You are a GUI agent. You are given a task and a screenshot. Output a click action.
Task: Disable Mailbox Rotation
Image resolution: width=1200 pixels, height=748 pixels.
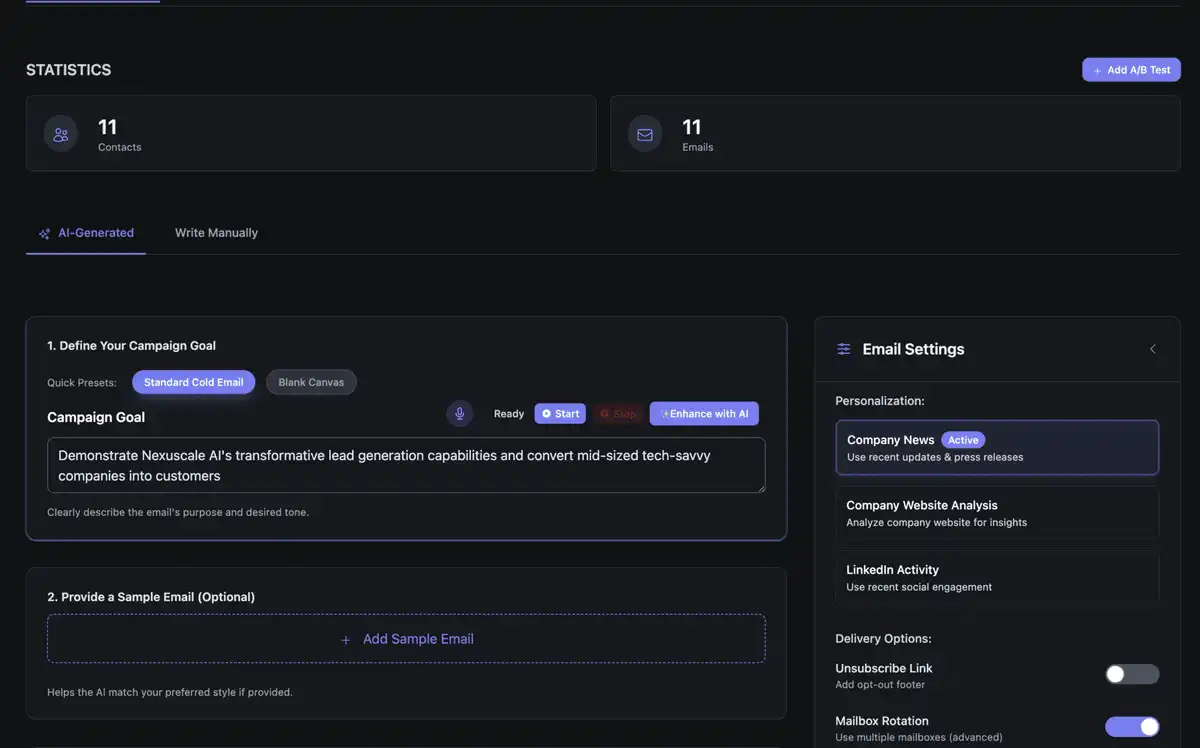coord(1131,726)
